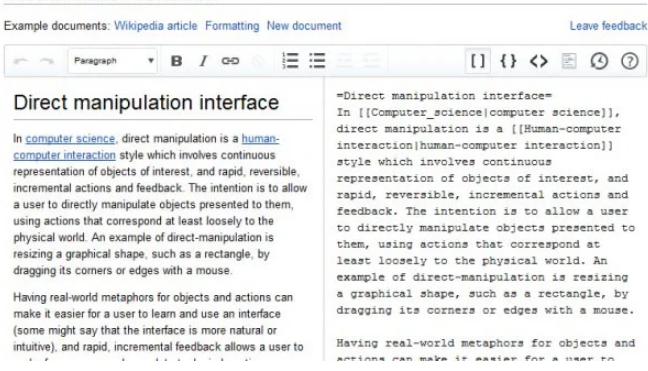The width and height of the screenshot is (648, 371).
Task: Open history clock icon
Action: [x=599, y=61]
